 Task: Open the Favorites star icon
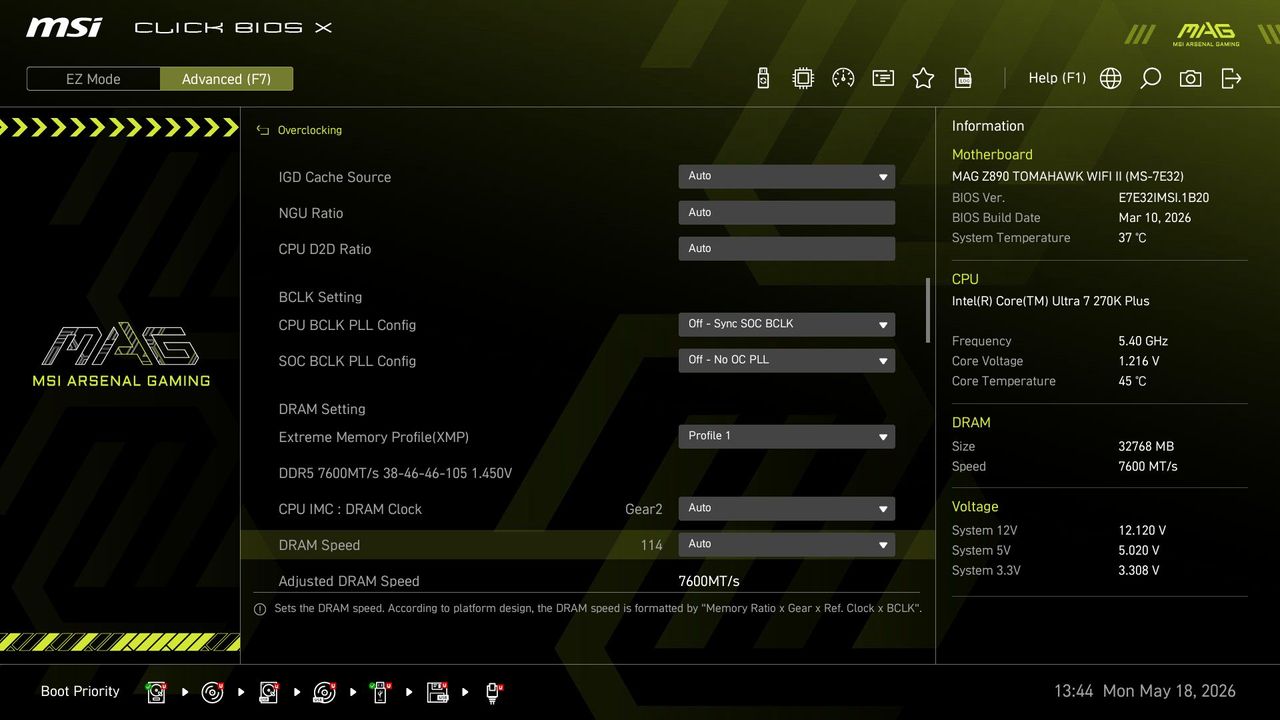[x=923, y=78]
